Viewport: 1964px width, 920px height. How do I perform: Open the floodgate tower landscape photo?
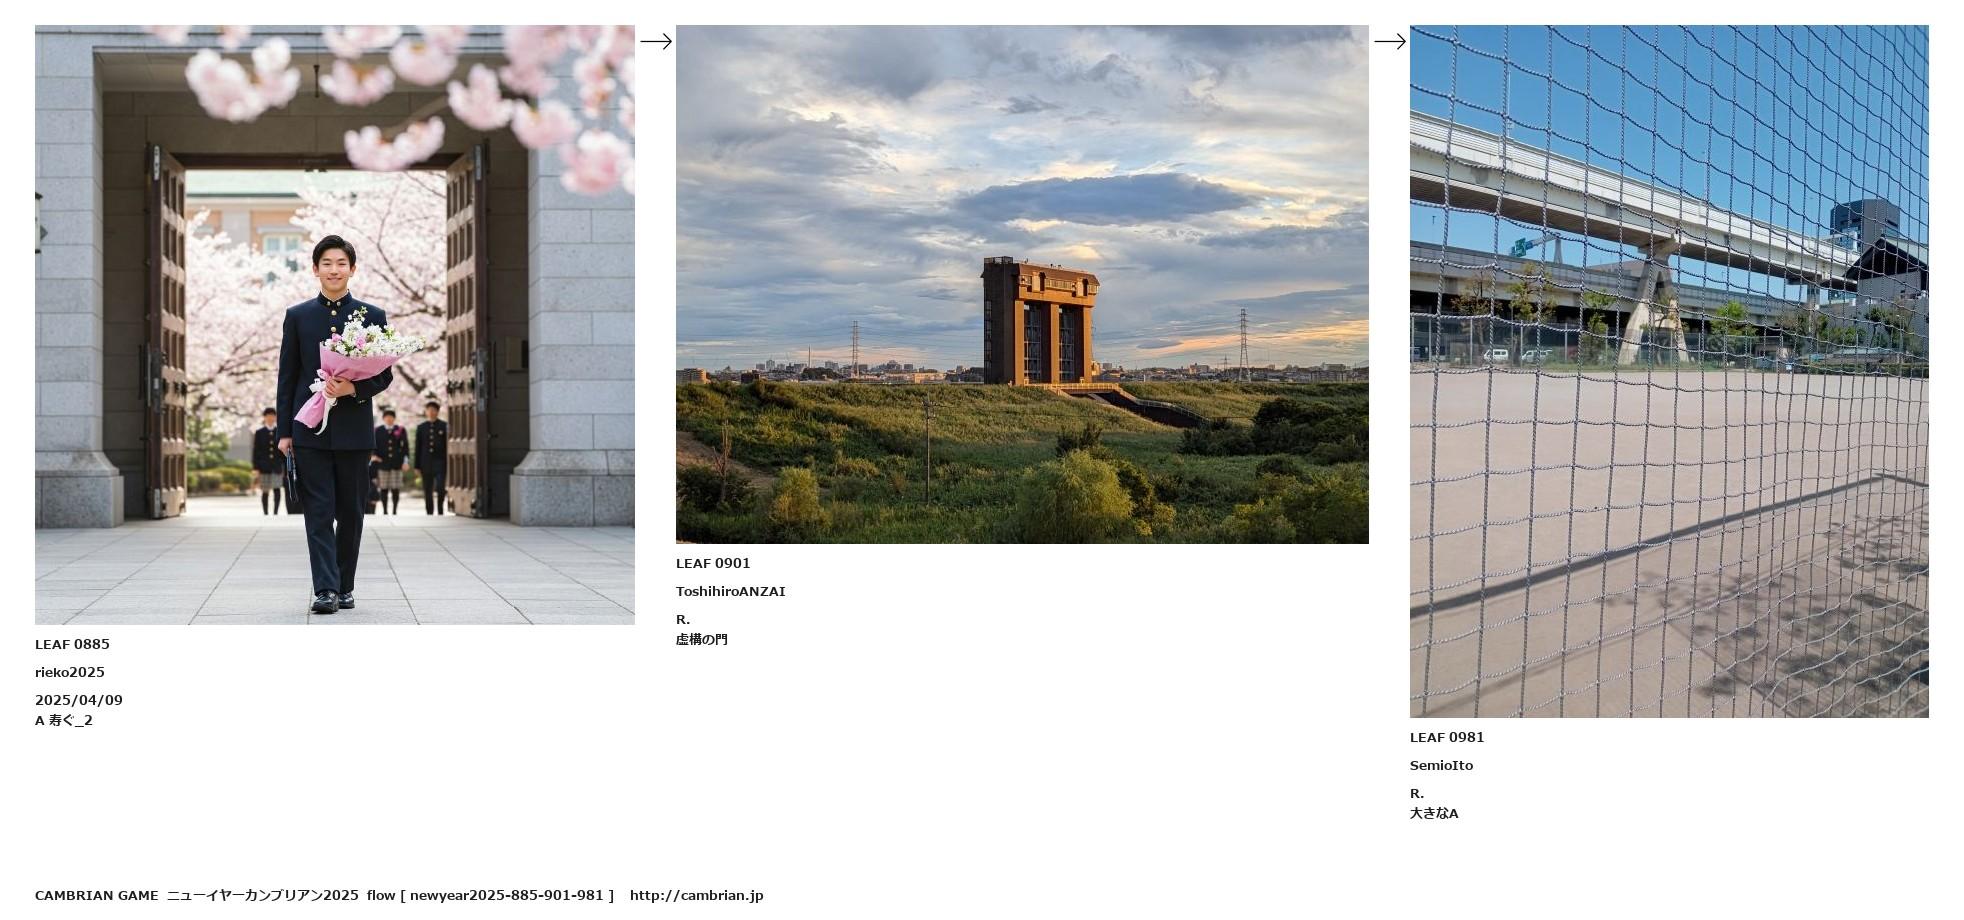point(1021,284)
